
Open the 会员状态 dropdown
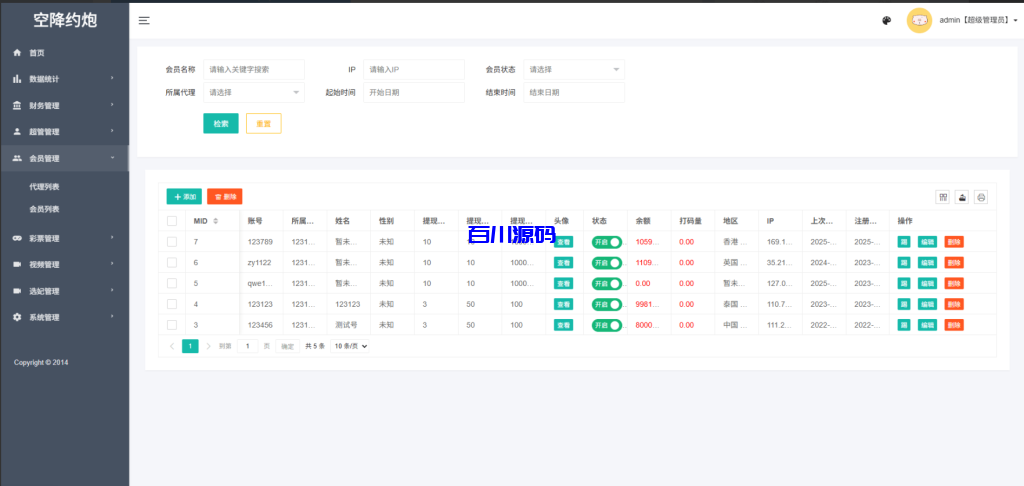click(574, 70)
